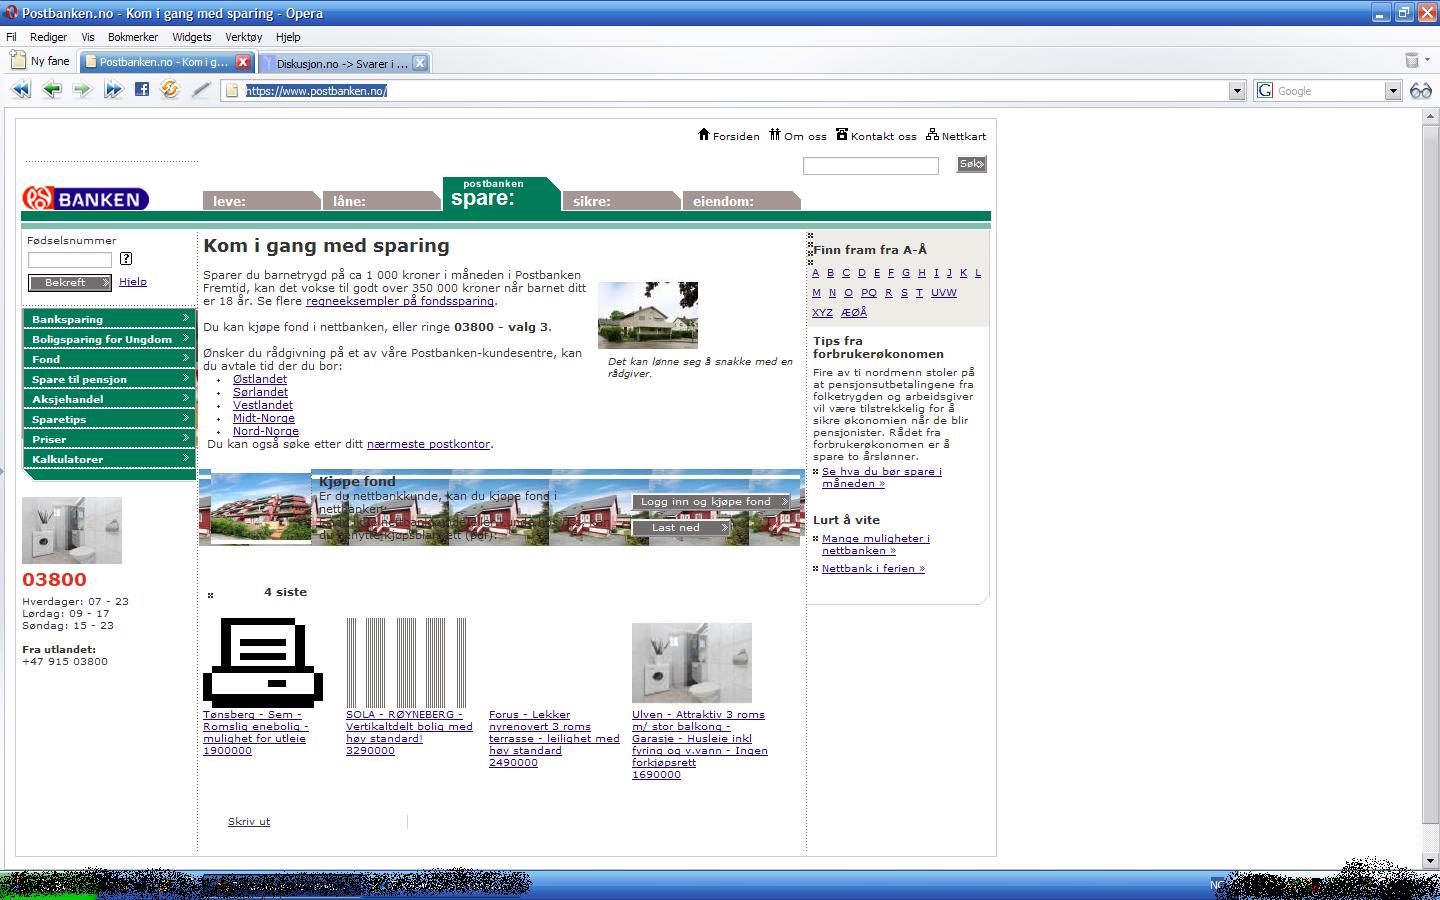The image size is (1440, 900).
Task: Click the Rewind navigation icon
Action: click(x=21, y=90)
